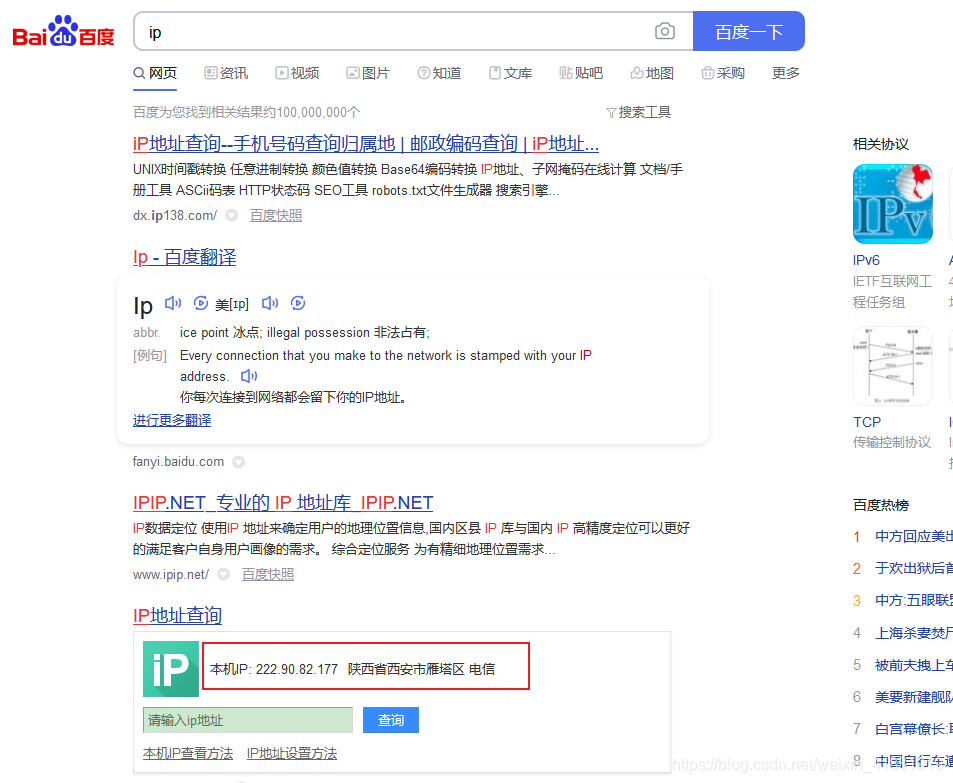The height and width of the screenshot is (783, 953).
Task: Click the replay icon after American pronunciation
Action: coord(298,303)
